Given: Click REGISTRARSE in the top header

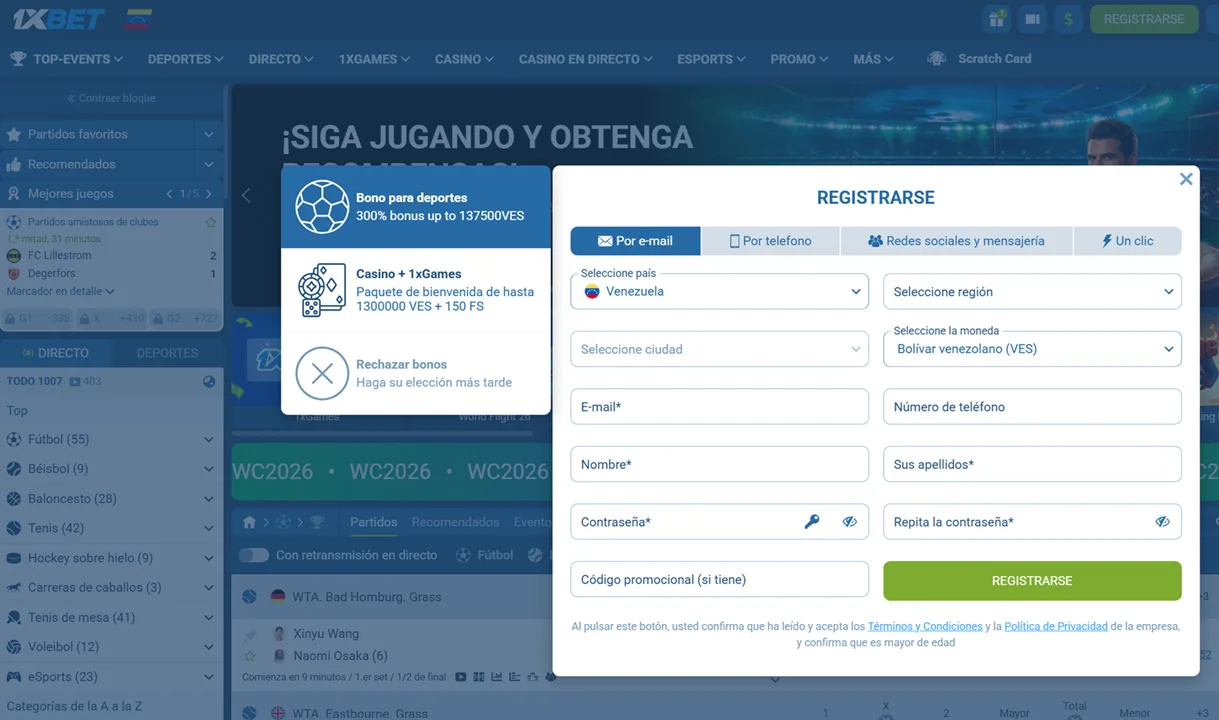Looking at the screenshot, I should (1144, 19).
